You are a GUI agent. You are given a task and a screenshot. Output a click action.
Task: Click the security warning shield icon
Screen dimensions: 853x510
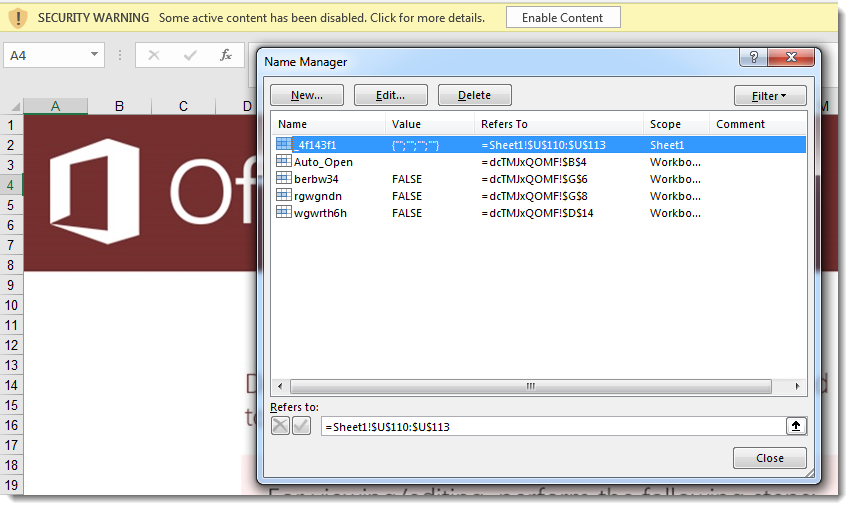coord(18,18)
